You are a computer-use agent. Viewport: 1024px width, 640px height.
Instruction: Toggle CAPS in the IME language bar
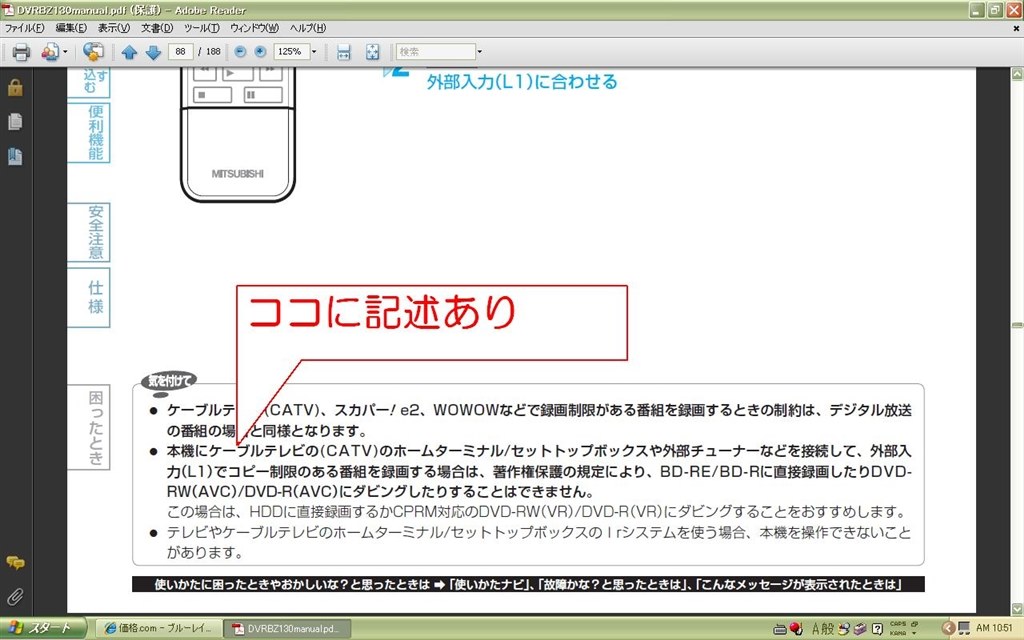point(898,624)
